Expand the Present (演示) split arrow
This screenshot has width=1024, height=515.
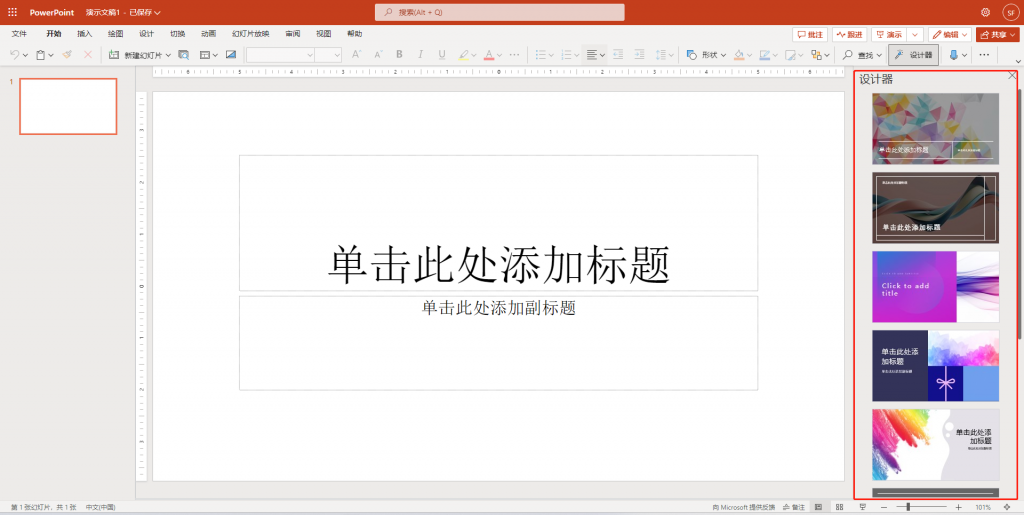click(x=916, y=35)
